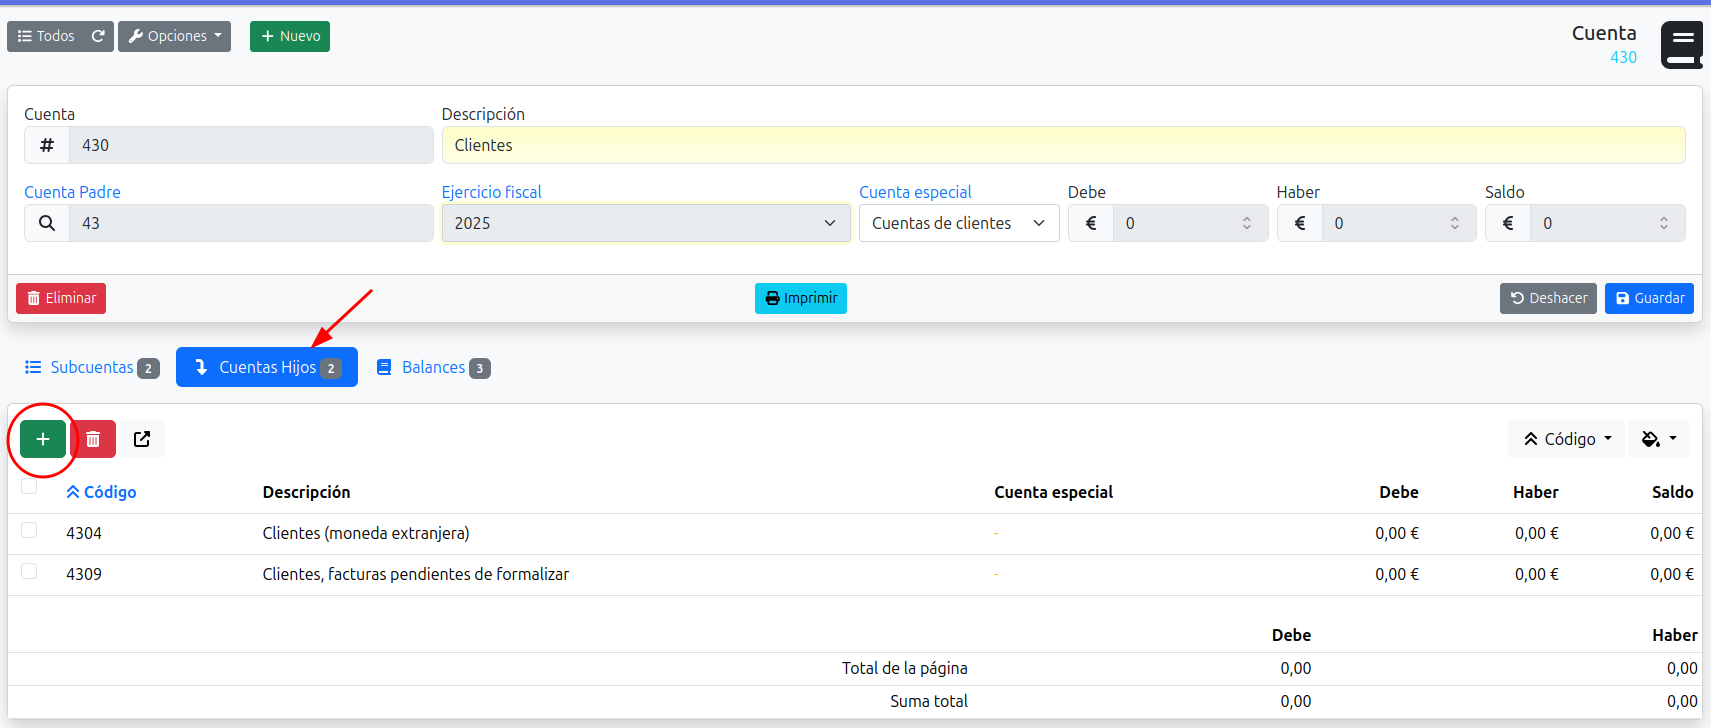Expand the Ejercicio fiscal 2025 dropdown
The image size is (1711, 728).
pyautogui.click(x=645, y=223)
